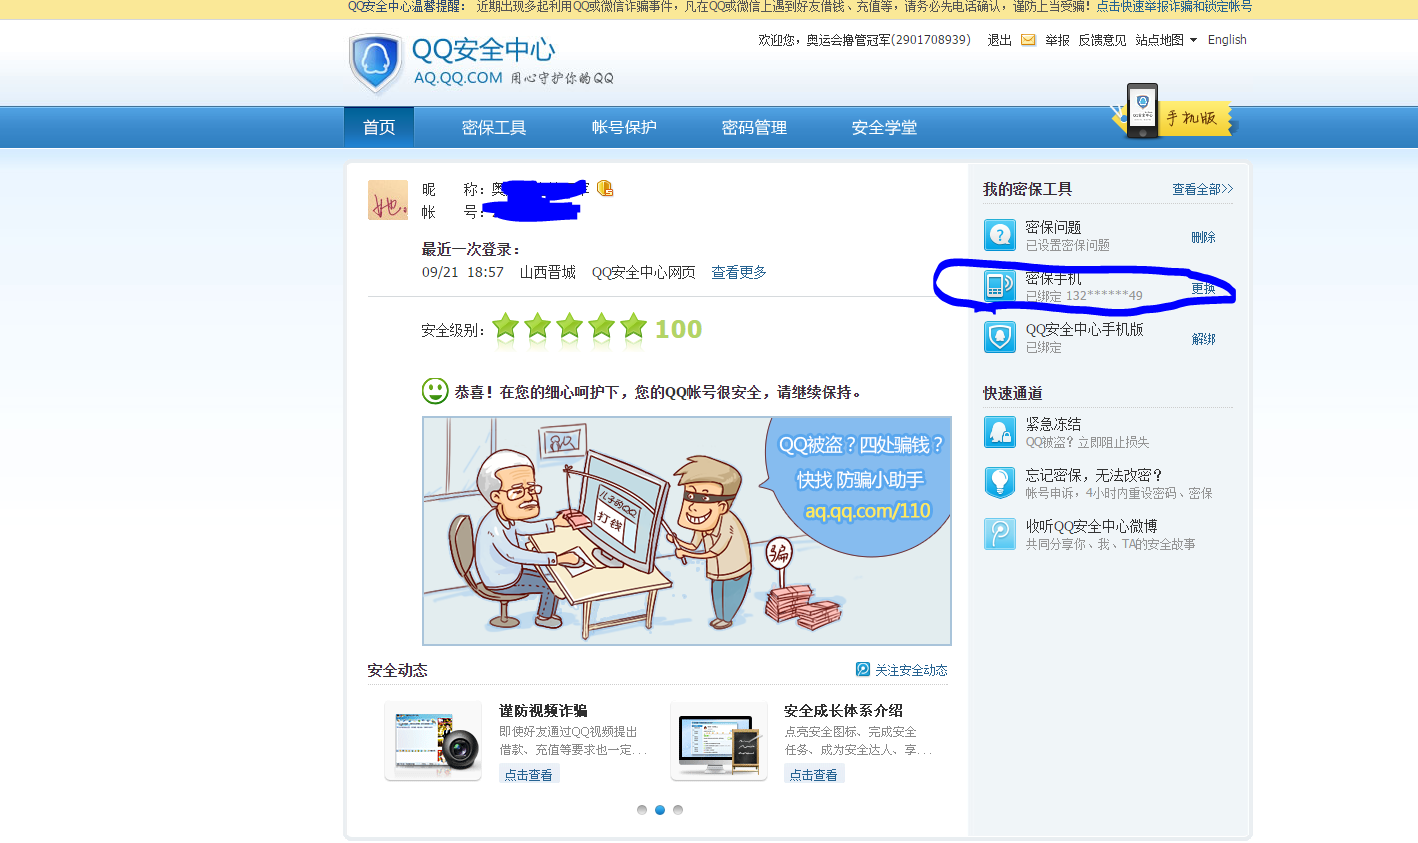Click the 密保问题 tool title
The width and height of the screenshot is (1418, 843).
(x=1053, y=227)
